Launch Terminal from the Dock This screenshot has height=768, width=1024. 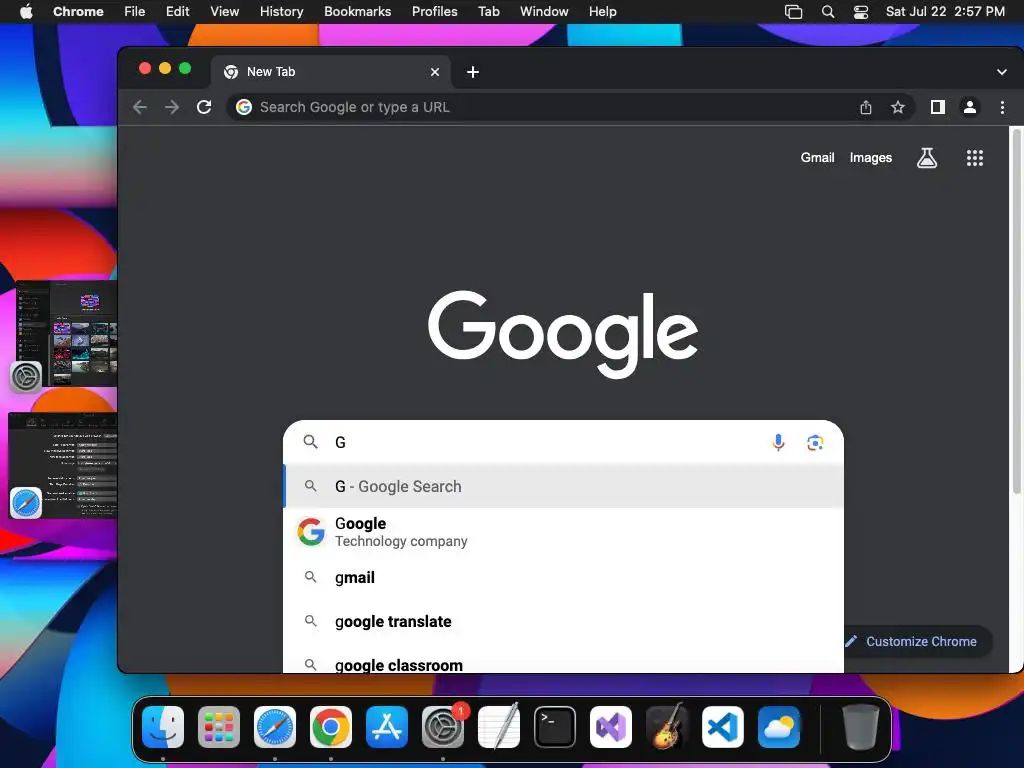point(554,727)
